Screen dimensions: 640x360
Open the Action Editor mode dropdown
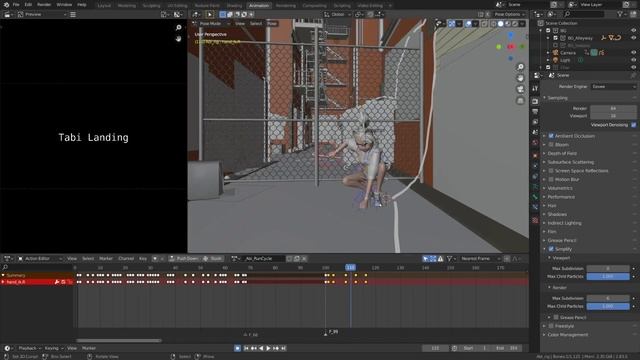coord(40,259)
